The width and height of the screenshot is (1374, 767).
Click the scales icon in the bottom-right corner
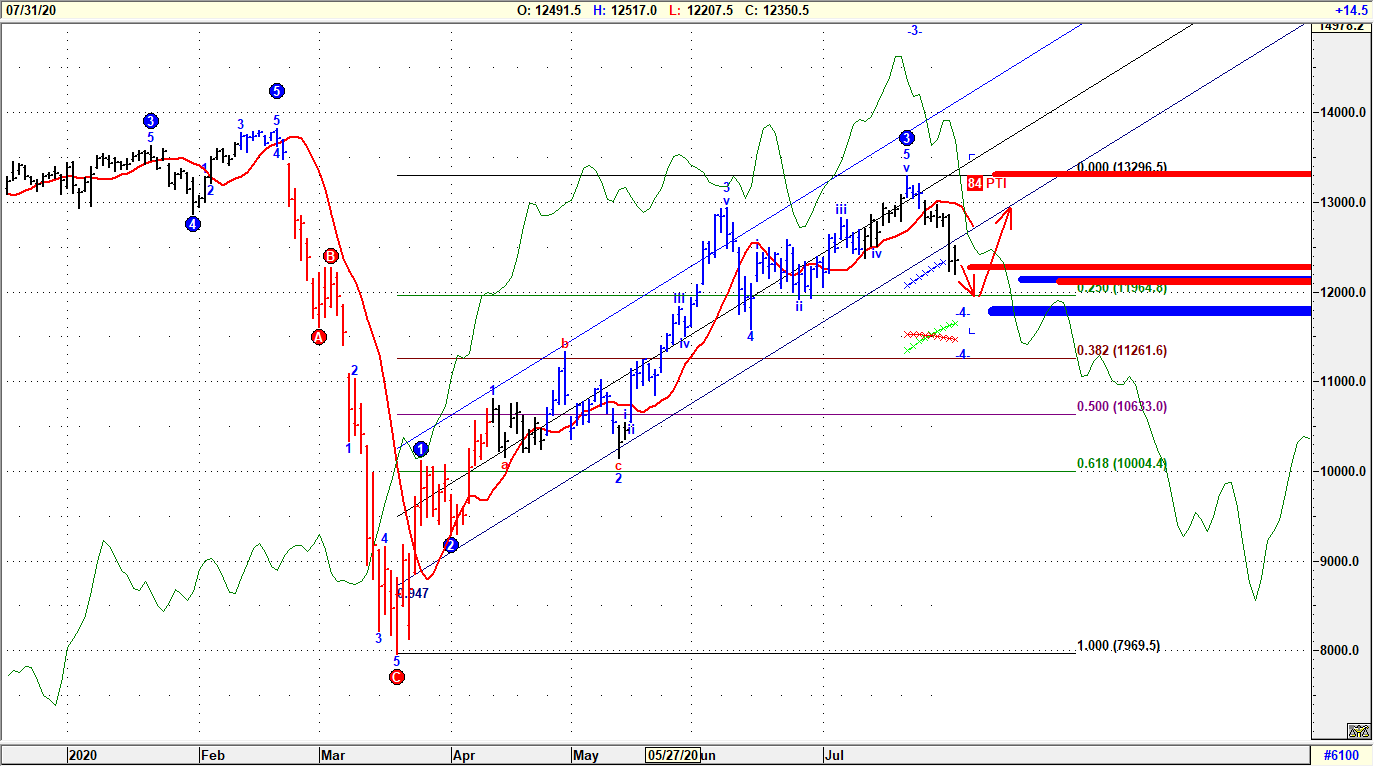point(1357,731)
